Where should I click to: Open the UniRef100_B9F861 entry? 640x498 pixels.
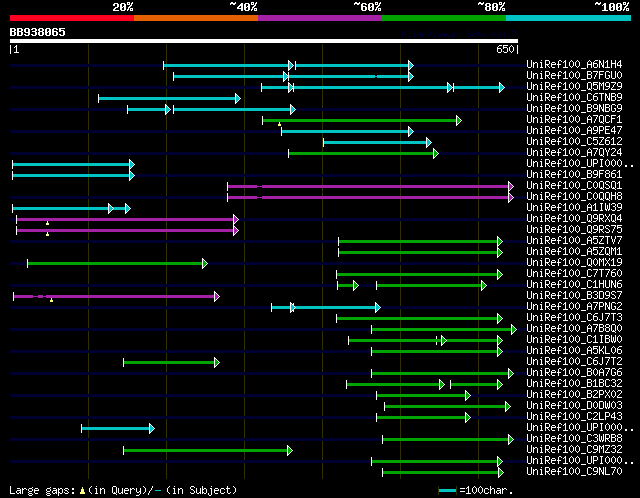click(x=575, y=175)
